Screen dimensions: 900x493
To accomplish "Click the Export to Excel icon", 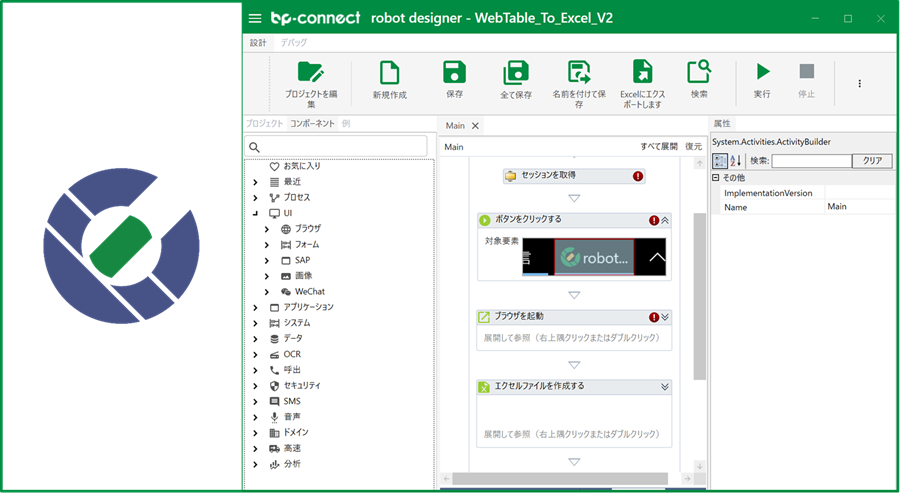I will coord(642,72).
